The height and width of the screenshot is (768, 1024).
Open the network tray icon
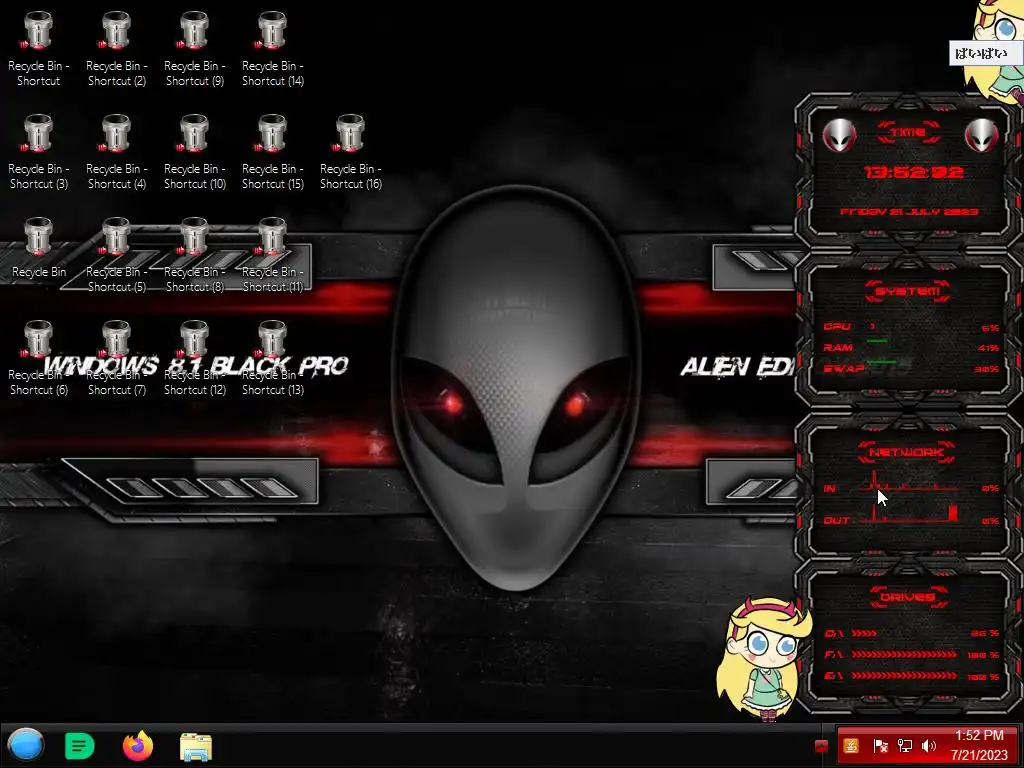904,746
